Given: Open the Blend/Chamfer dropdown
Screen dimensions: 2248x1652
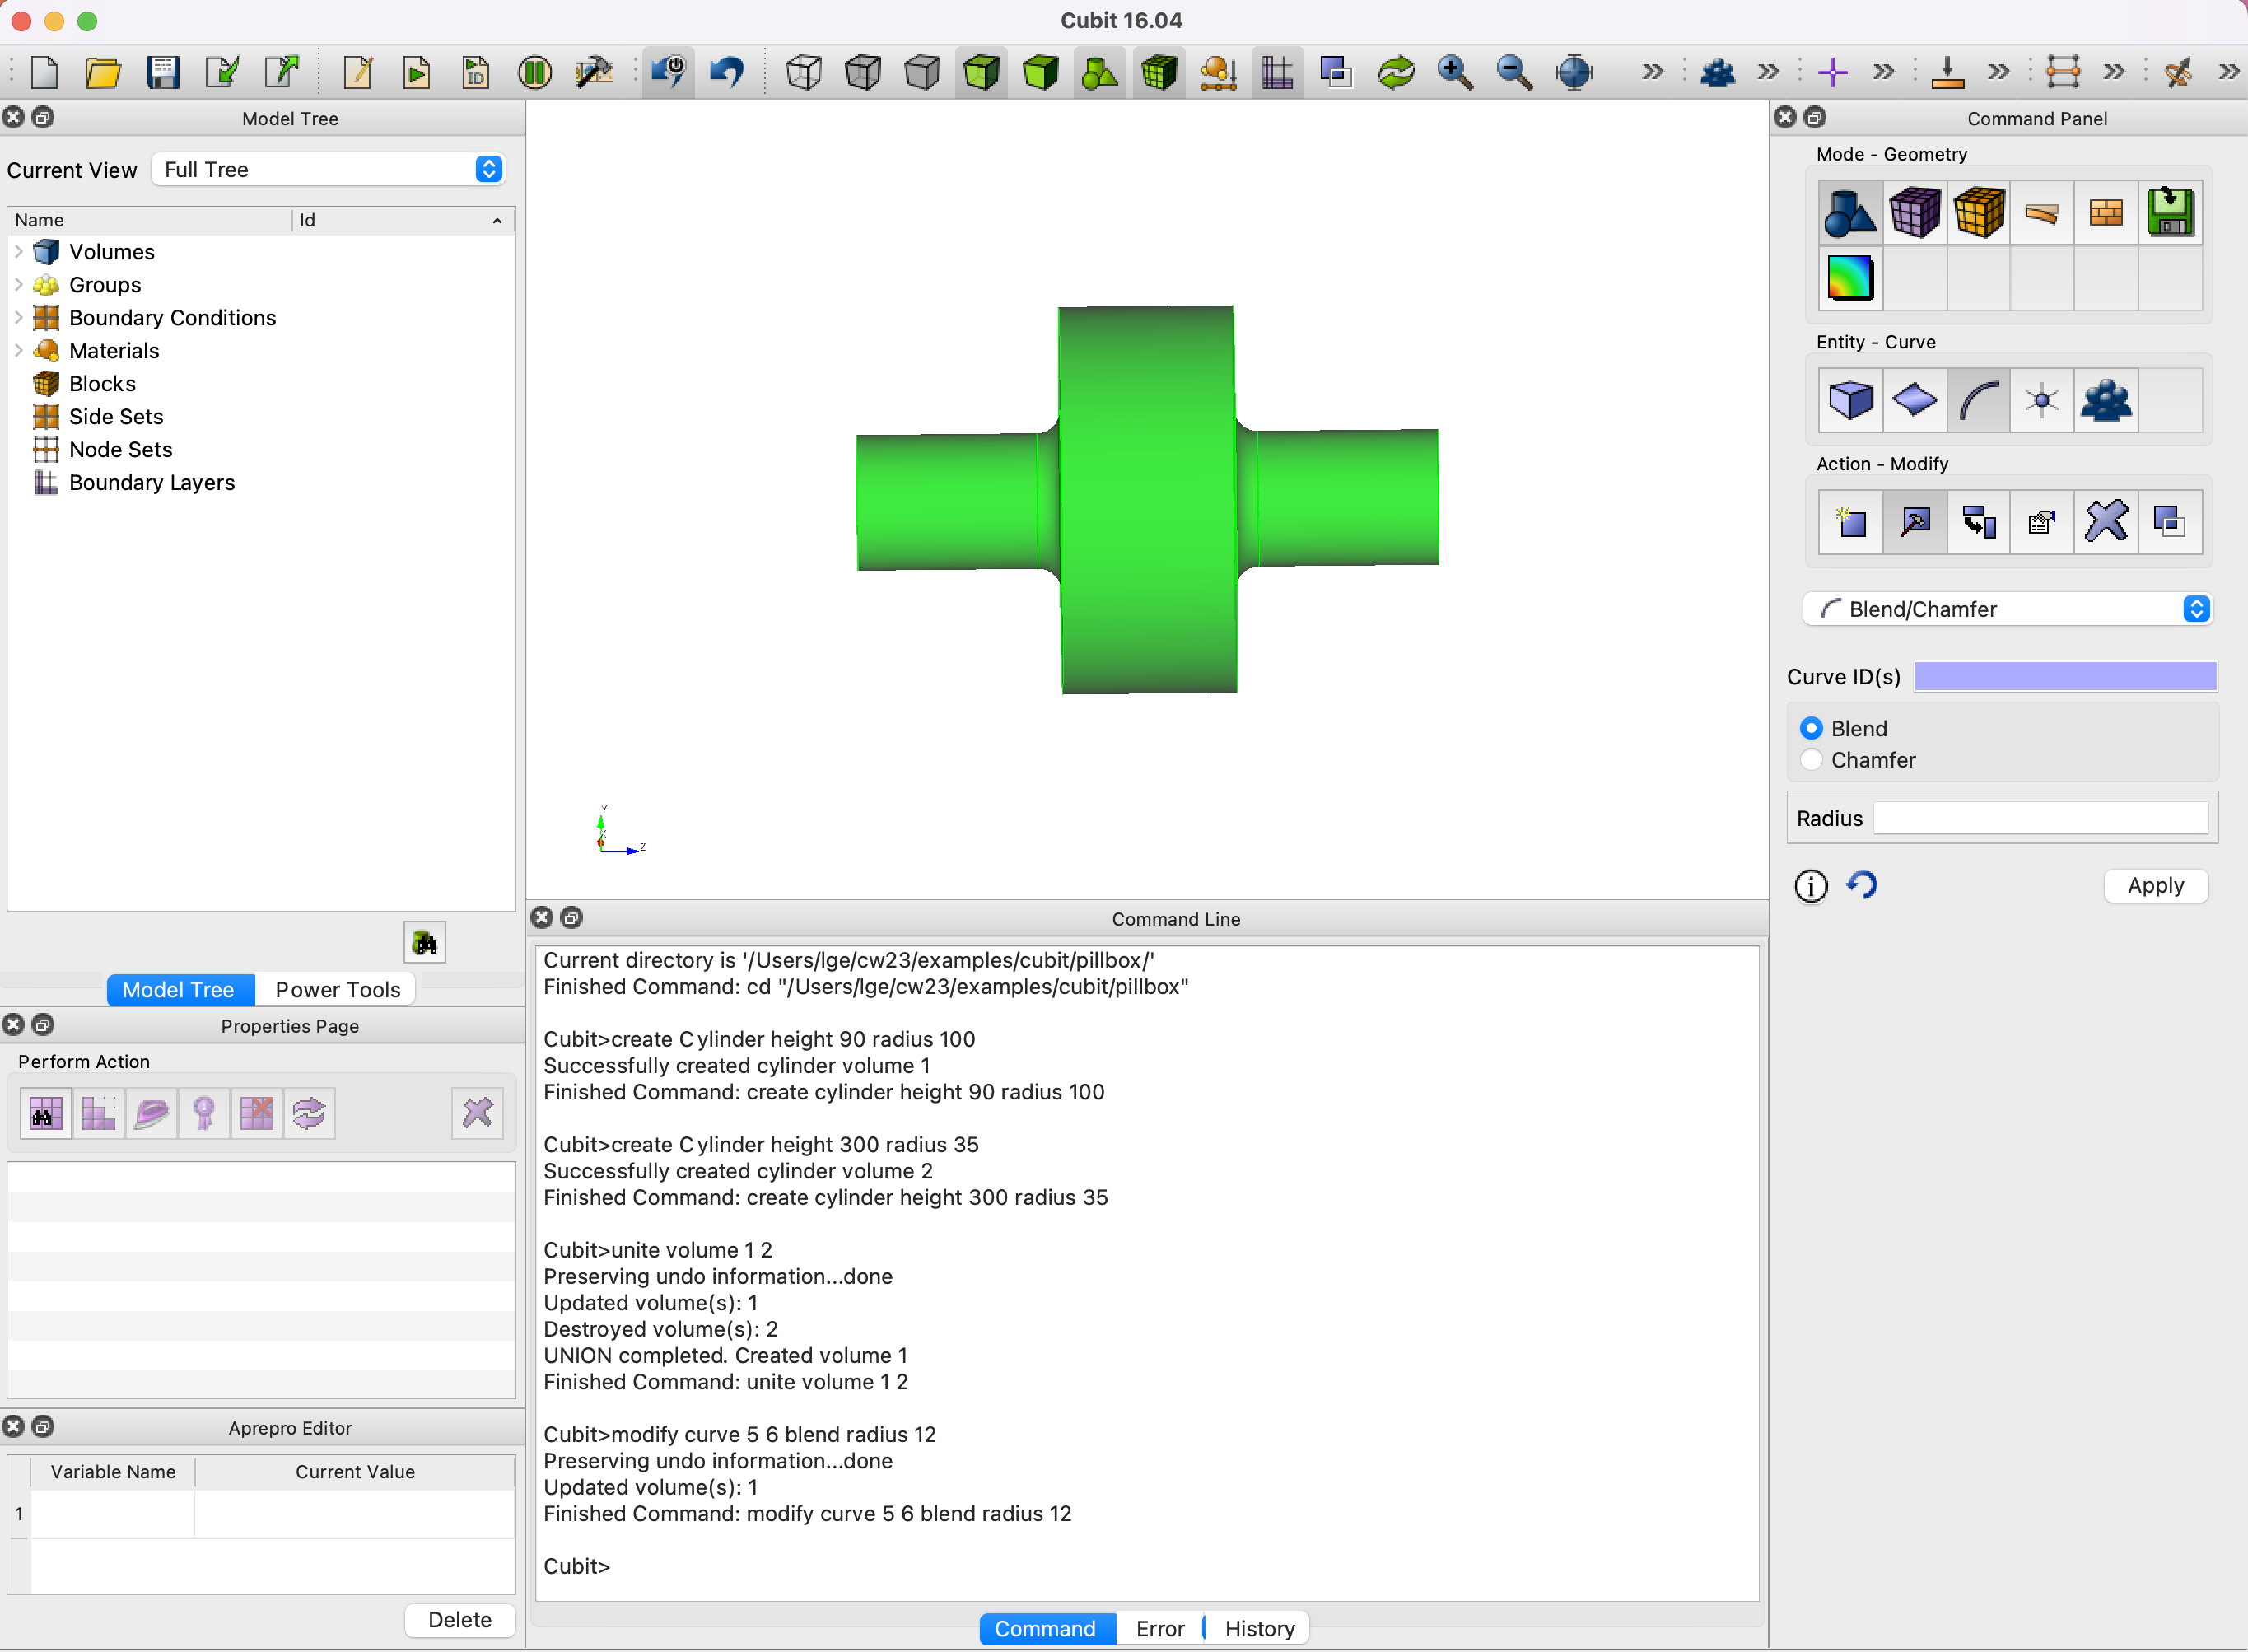Looking at the screenshot, I should (x=2008, y=609).
